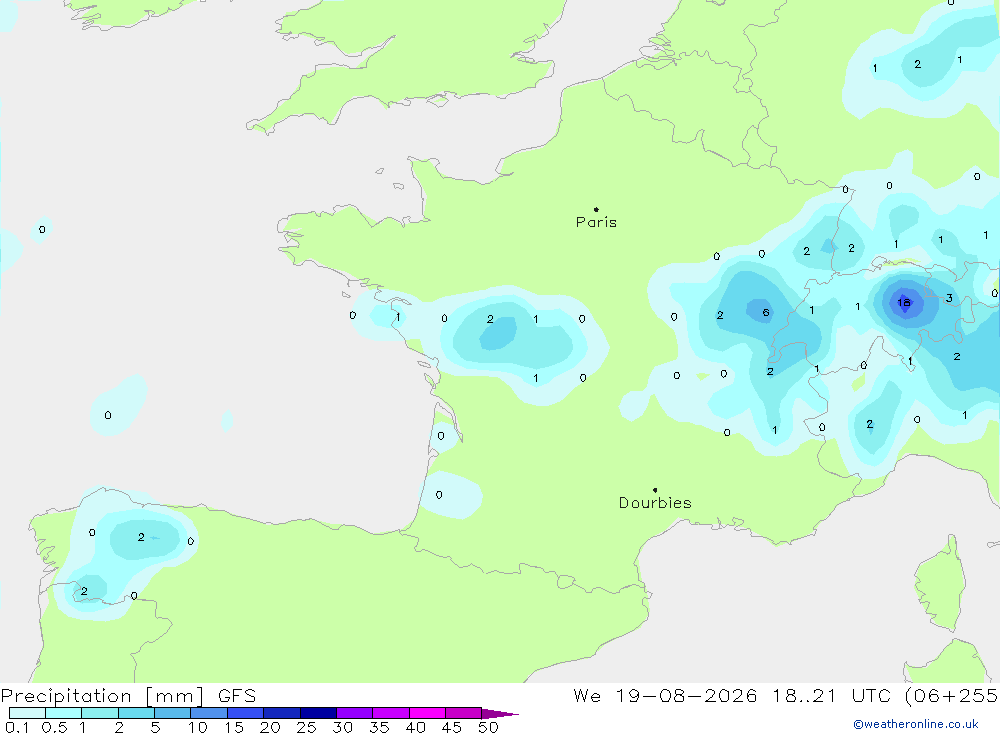Click the '40' legend scale label

pyautogui.click(x=415, y=727)
